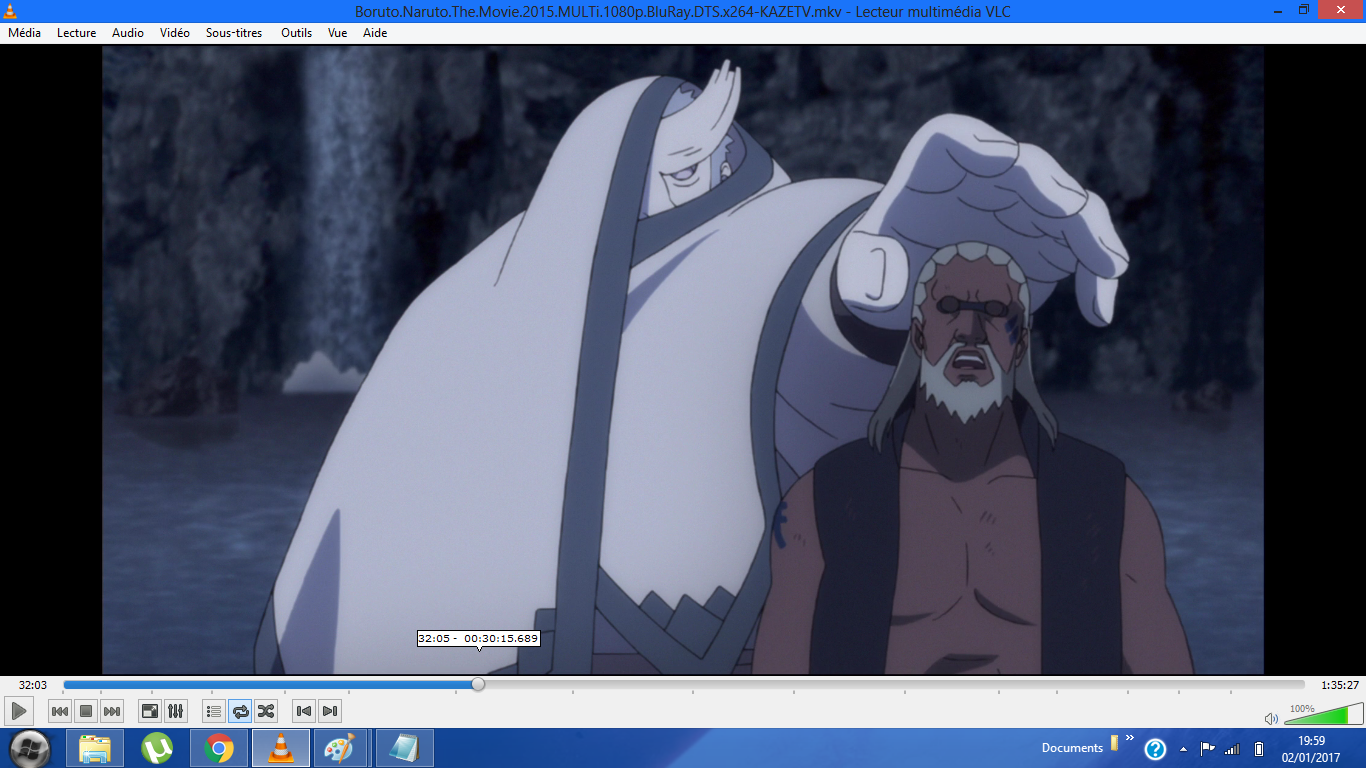
Task: Click the video display area
Action: [x=683, y=360]
